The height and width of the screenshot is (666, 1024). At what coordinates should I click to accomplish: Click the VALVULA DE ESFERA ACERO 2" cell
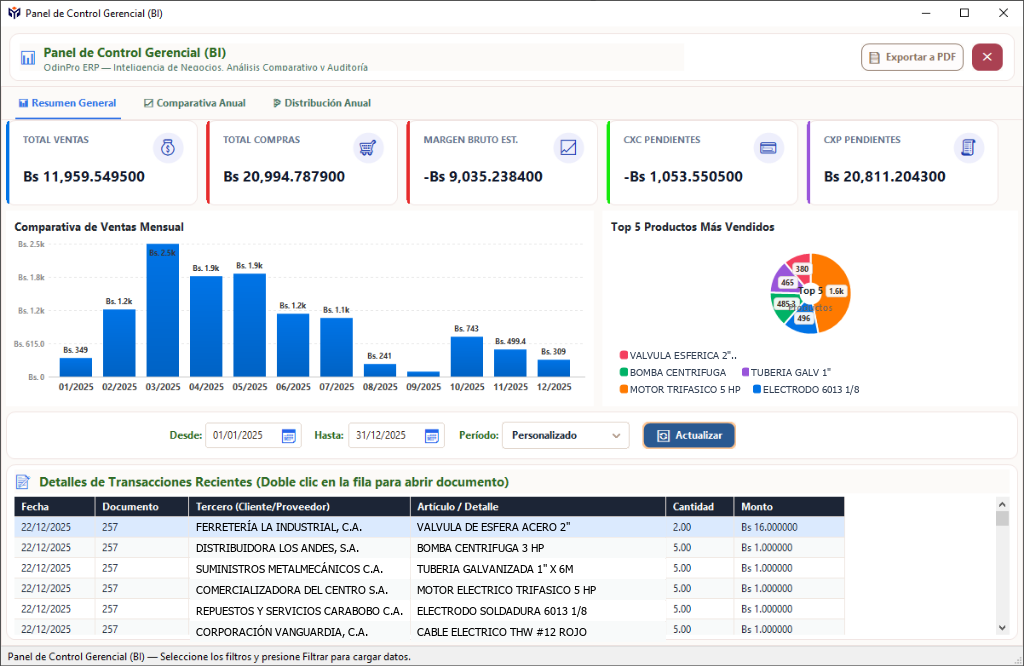tap(537, 527)
